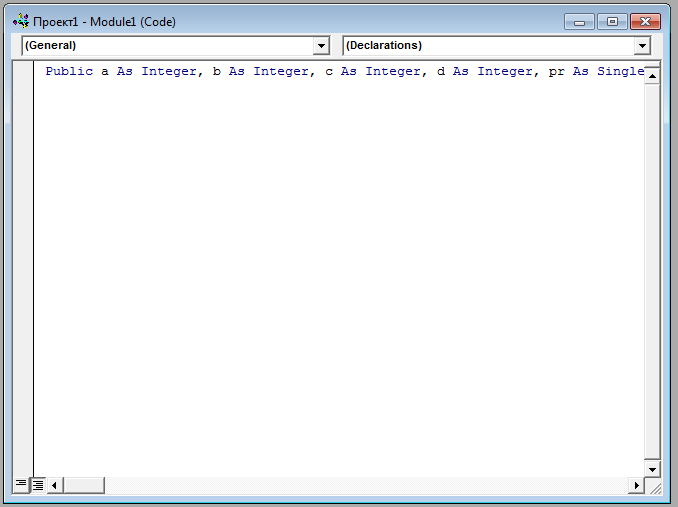The width and height of the screenshot is (678, 507).
Task: Click the window resize grip corner
Action: point(655,487)
